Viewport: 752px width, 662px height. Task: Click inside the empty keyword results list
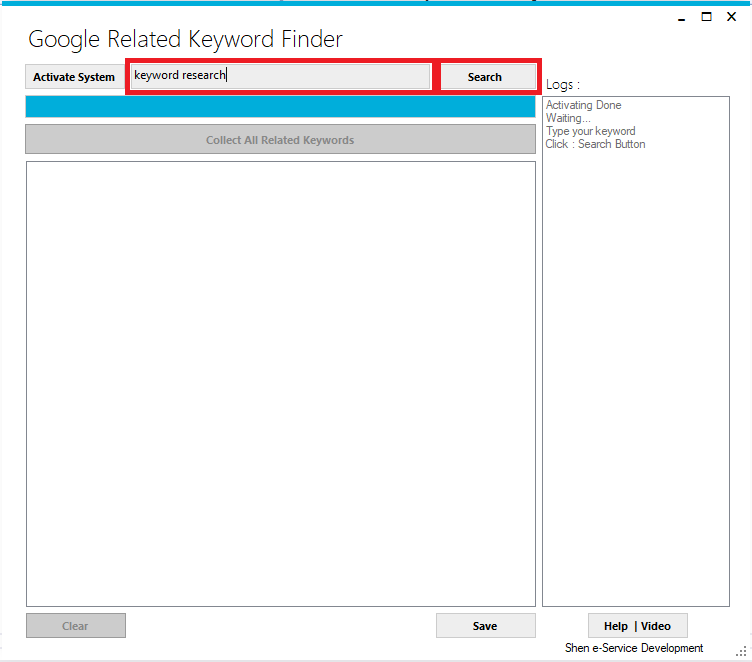point(281,384)
